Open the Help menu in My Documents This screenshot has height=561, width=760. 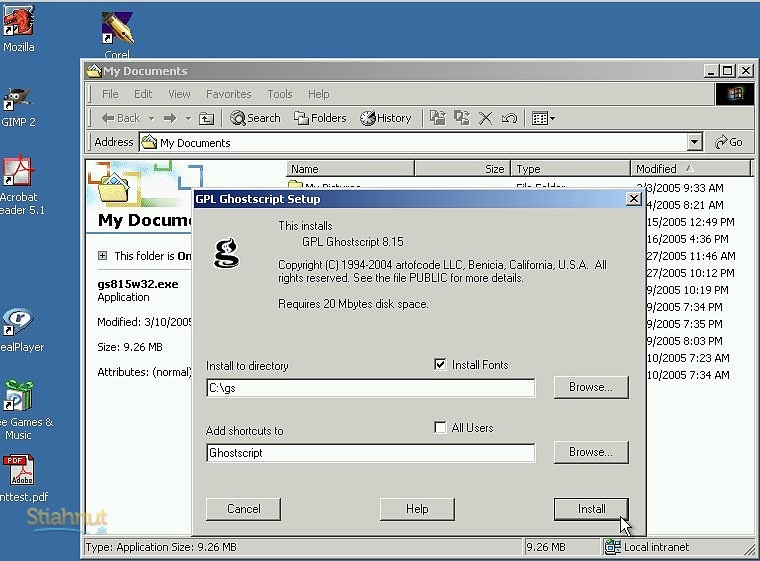pos(318,94)
